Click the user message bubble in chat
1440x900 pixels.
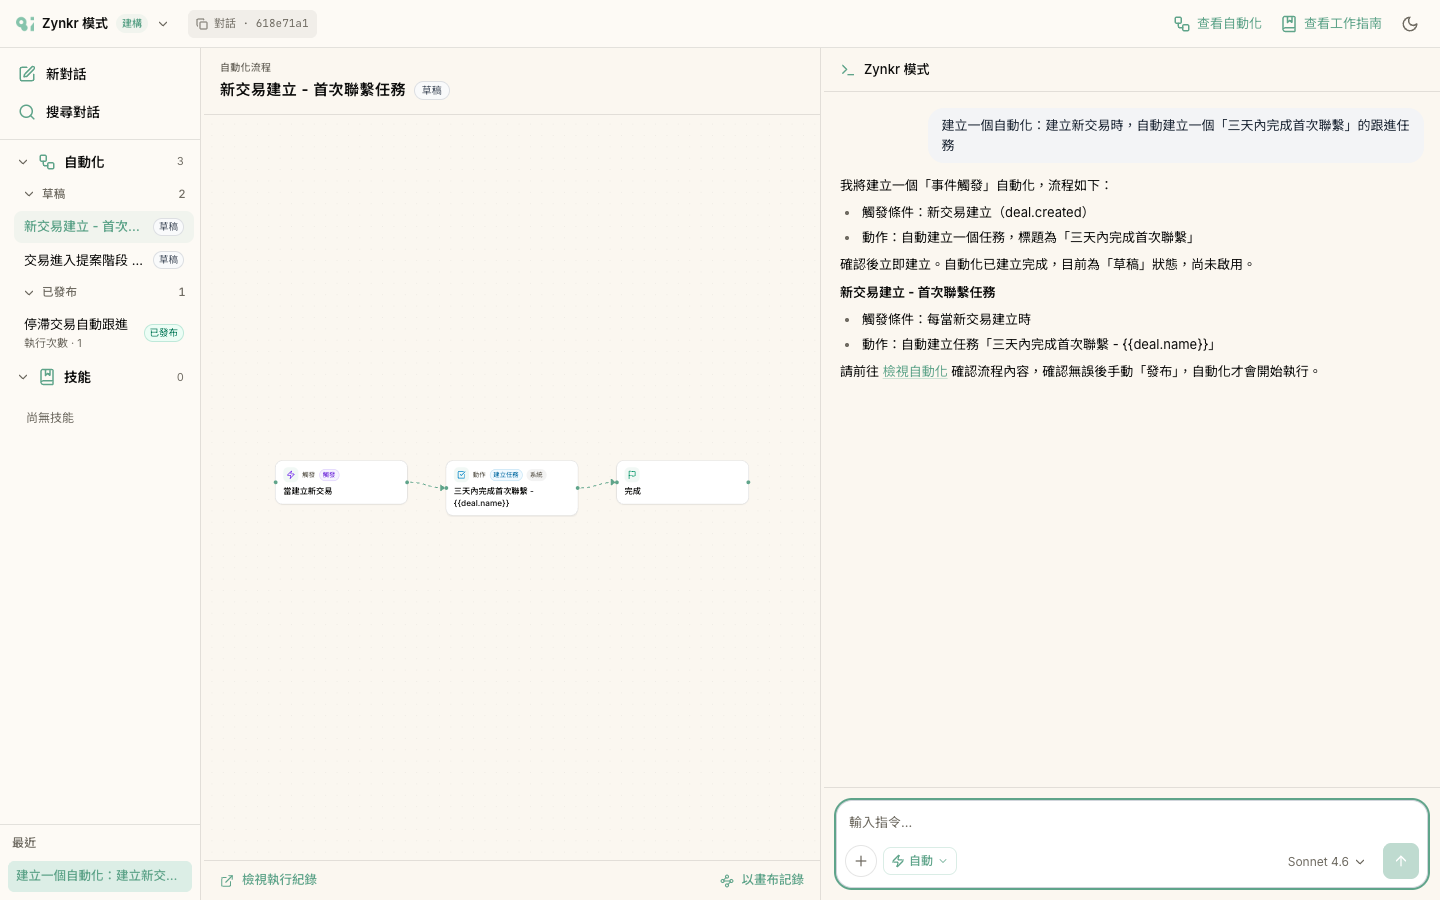click(1176, 135)
